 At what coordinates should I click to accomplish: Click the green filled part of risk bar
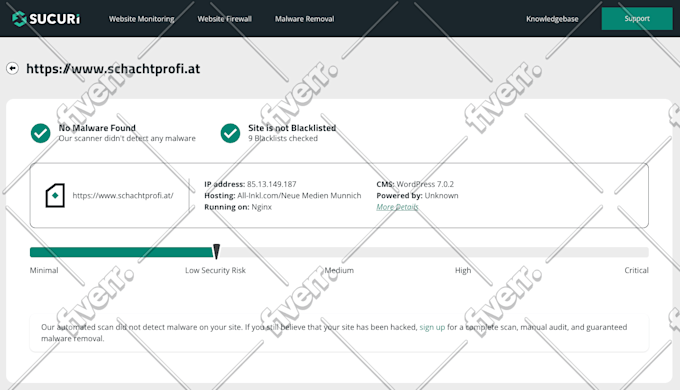tap(121, 252)
